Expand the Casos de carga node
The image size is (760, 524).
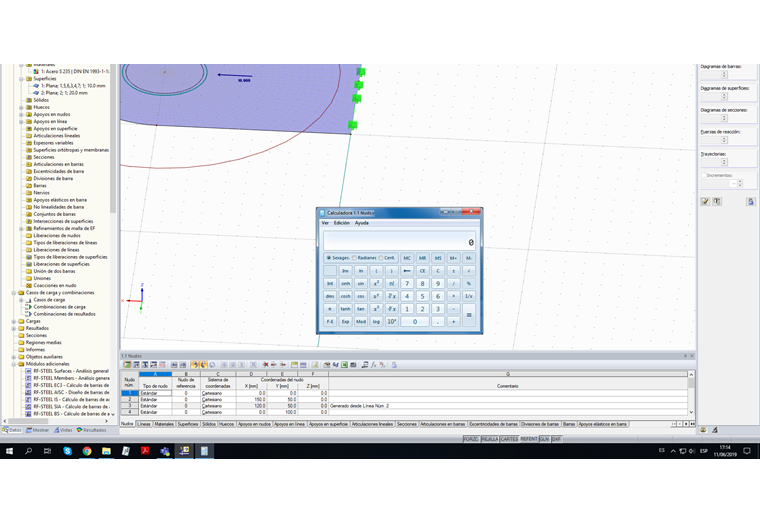pos(21,300)
